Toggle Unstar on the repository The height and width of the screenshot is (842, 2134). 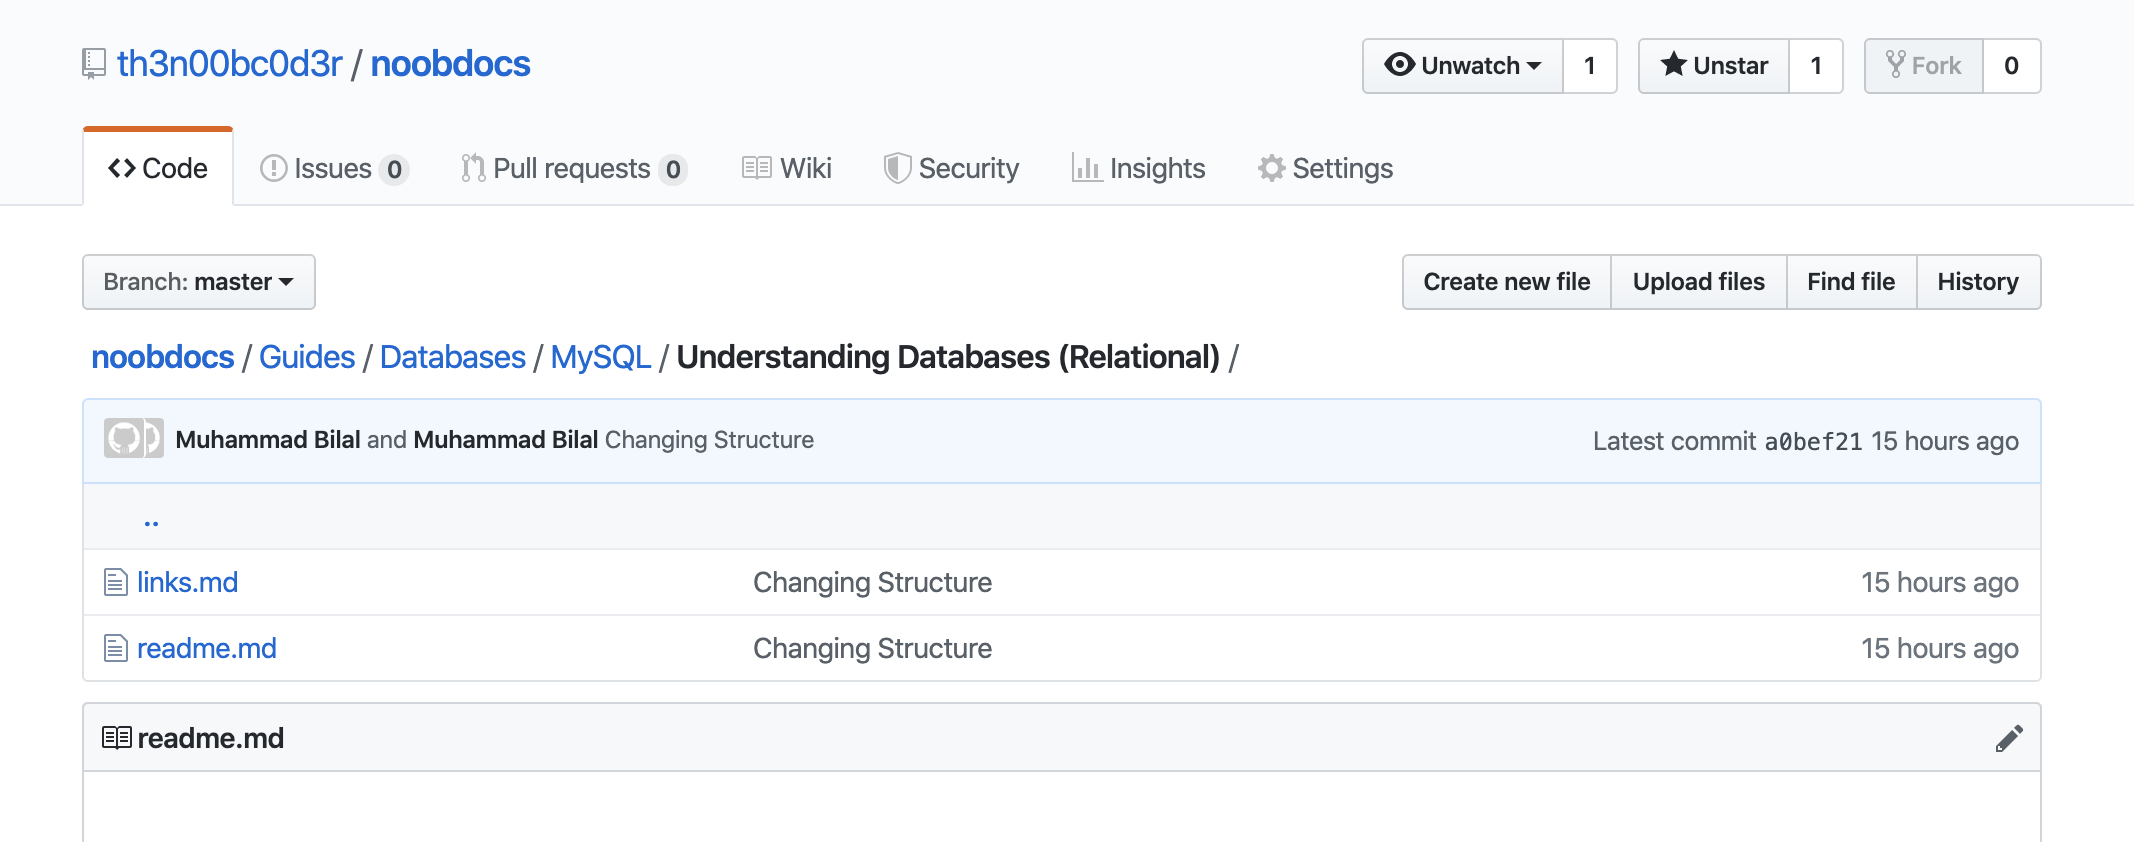coord(1714,66)
